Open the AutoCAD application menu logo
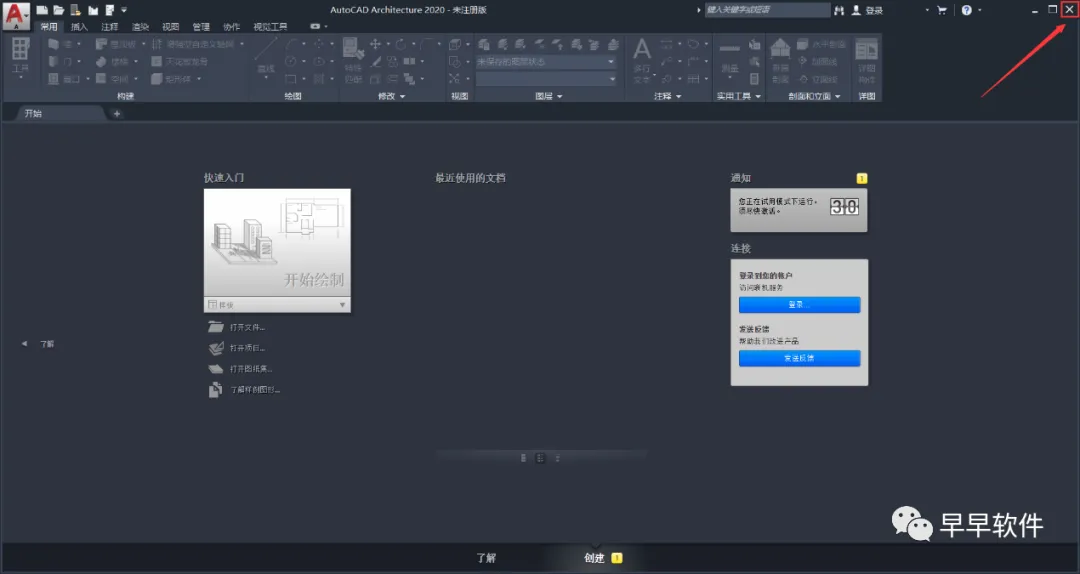 [x=16, y=14]
